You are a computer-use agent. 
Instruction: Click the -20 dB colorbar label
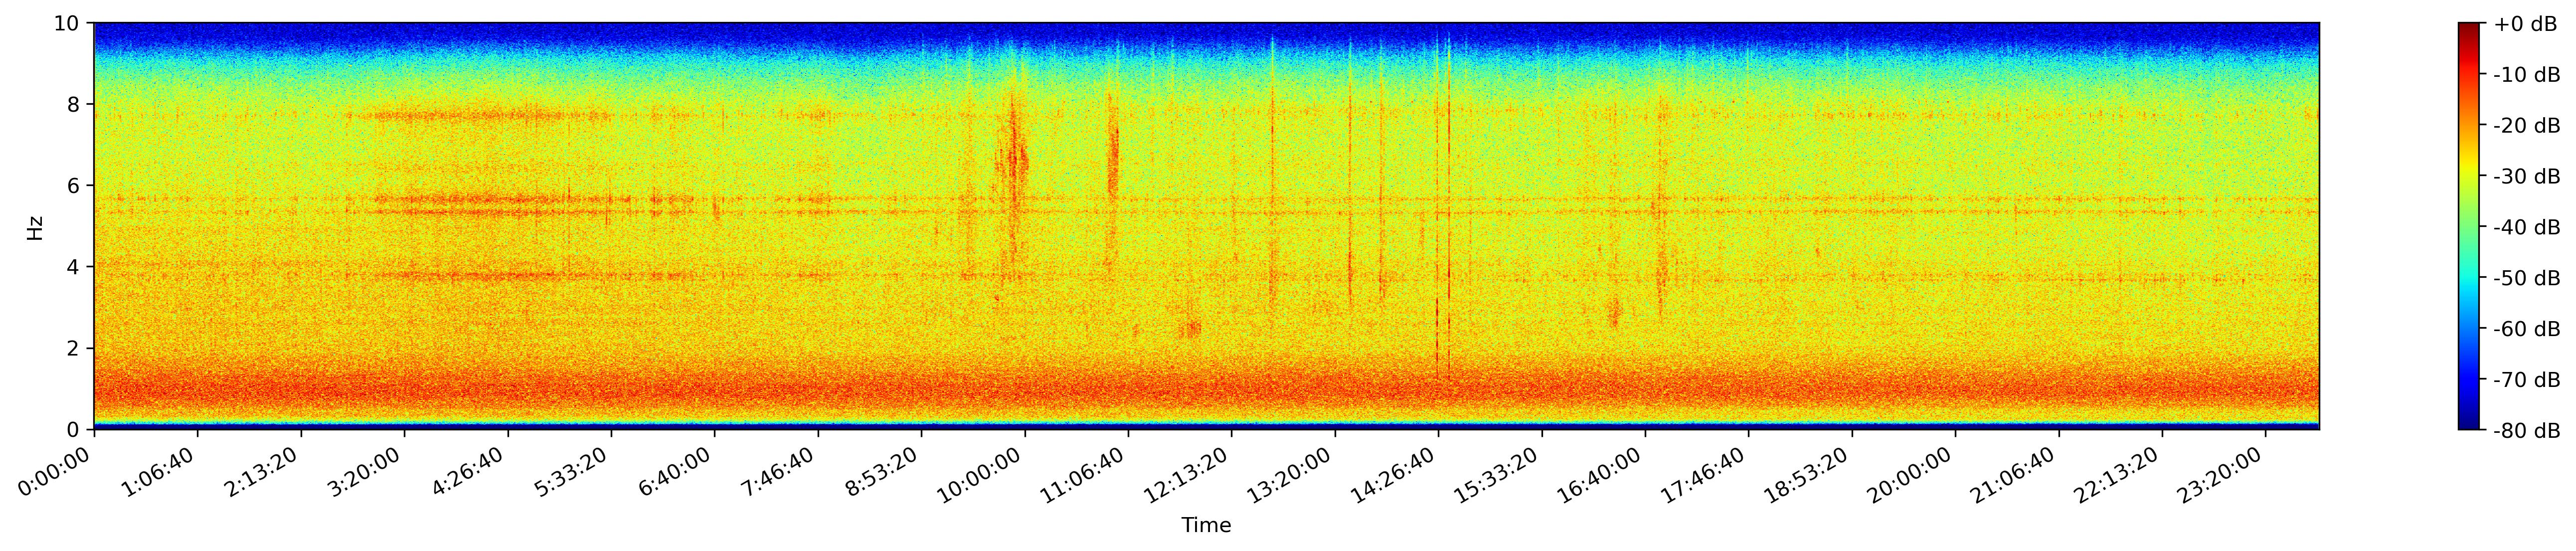pyautogui.click(x=2527, y=126)
